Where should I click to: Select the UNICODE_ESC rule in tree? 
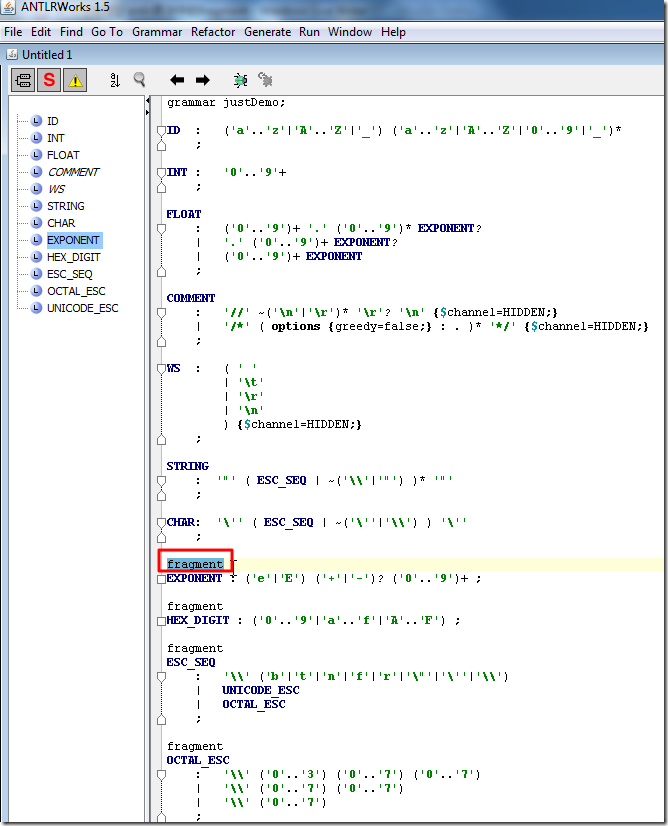[x=83, y=308]
